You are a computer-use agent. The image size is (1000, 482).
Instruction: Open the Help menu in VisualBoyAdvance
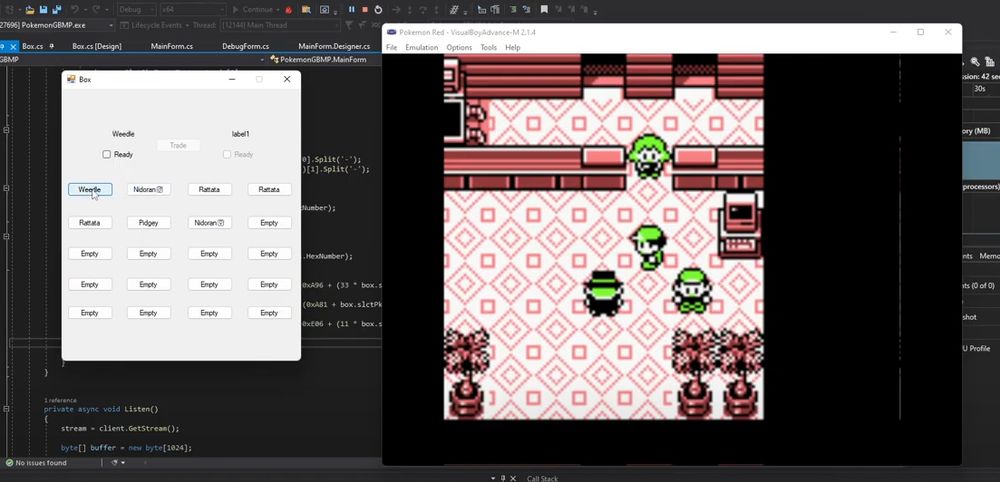pyautogui.click(x=513, y=47)
